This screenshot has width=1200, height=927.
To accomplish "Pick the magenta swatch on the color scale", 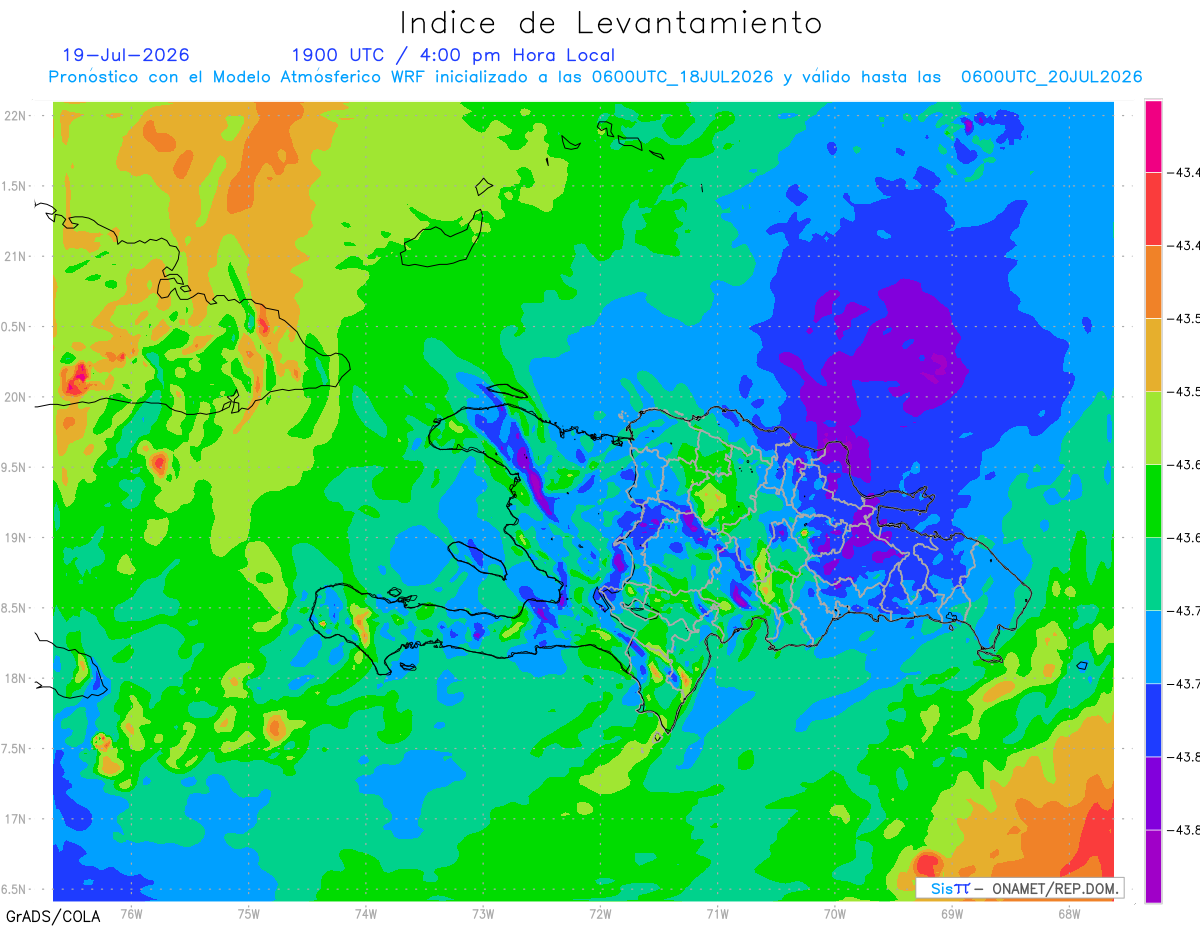I will [x=1153, y=136].
